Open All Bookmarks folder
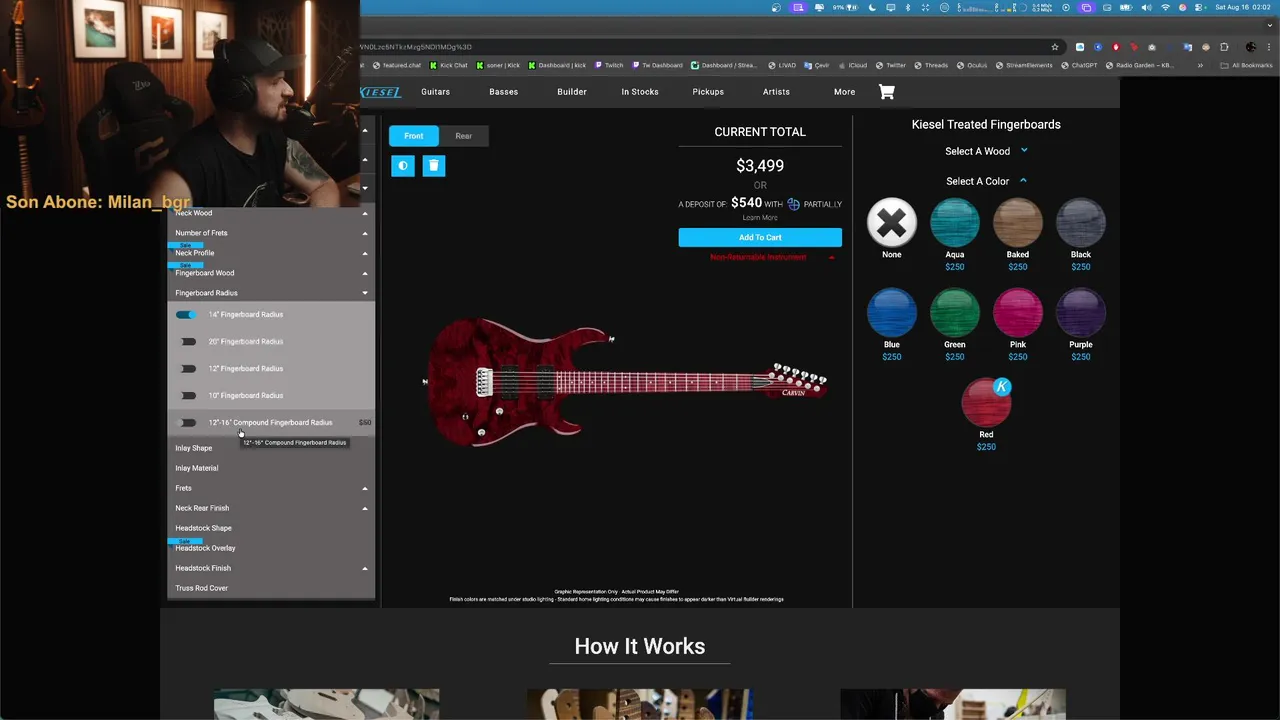Image resolution: width=1280 pixels, height=720 pixels. pyautogui.click(x=1247, y=65)
